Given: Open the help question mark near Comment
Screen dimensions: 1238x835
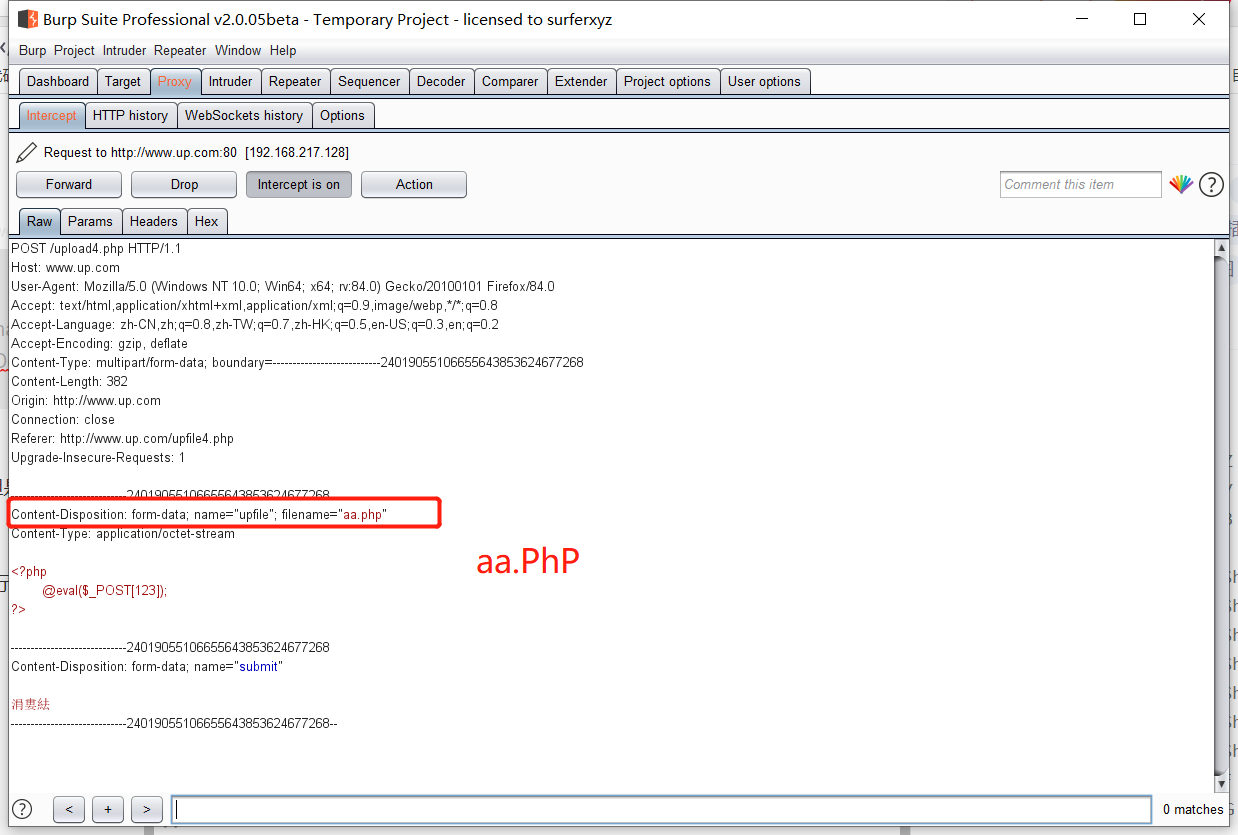Looking at the screenshot, I should click(x=1211, y=184).
